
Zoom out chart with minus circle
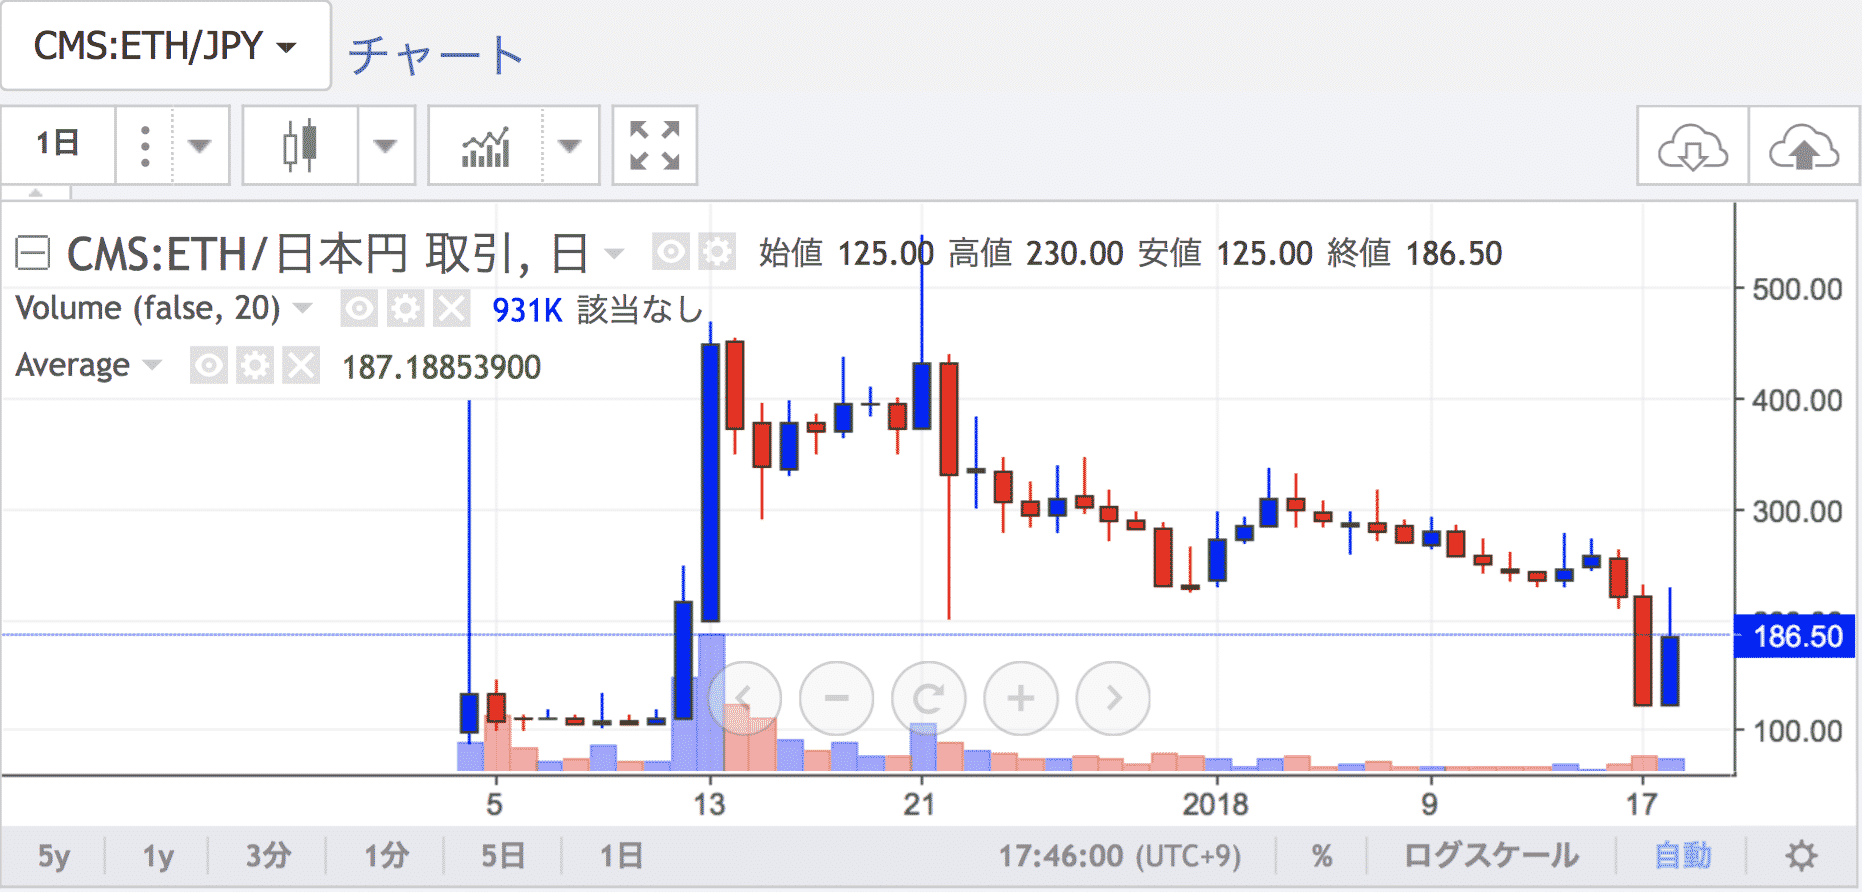pyautogui.click(x=837, y=698)
